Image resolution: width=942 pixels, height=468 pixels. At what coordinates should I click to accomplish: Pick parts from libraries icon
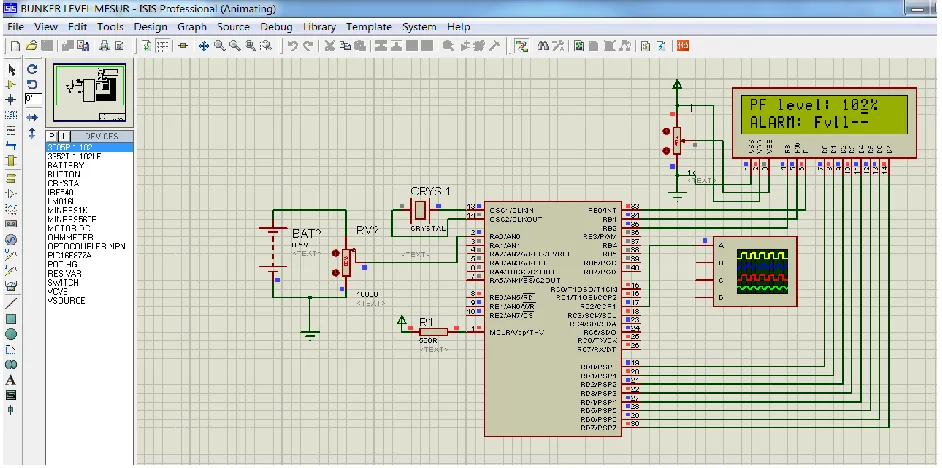click(448, 46)
